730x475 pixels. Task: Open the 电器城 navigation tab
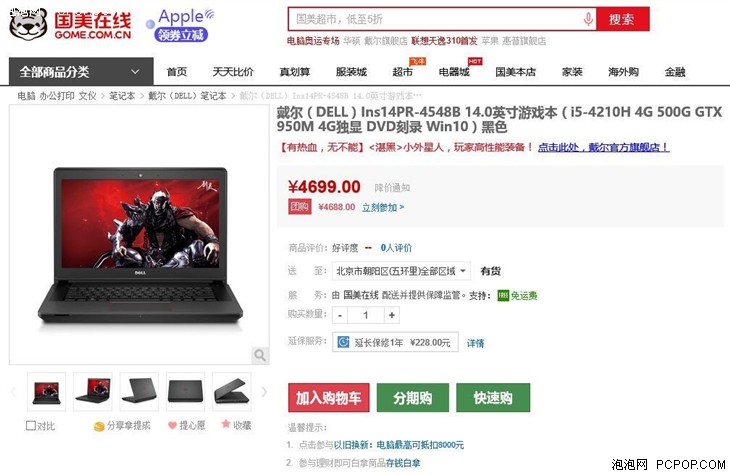pos(454,72)
